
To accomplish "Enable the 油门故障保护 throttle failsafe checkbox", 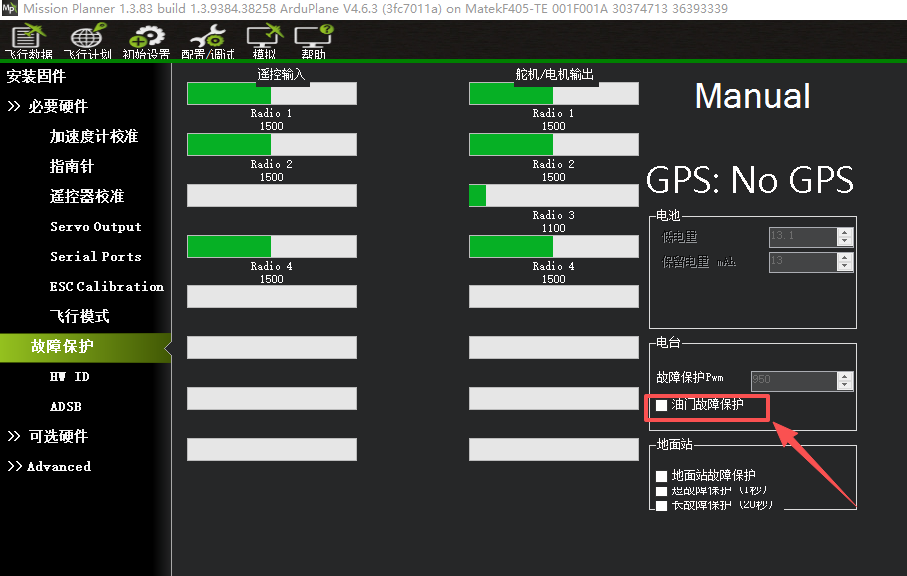I will [x=662, y=405].
